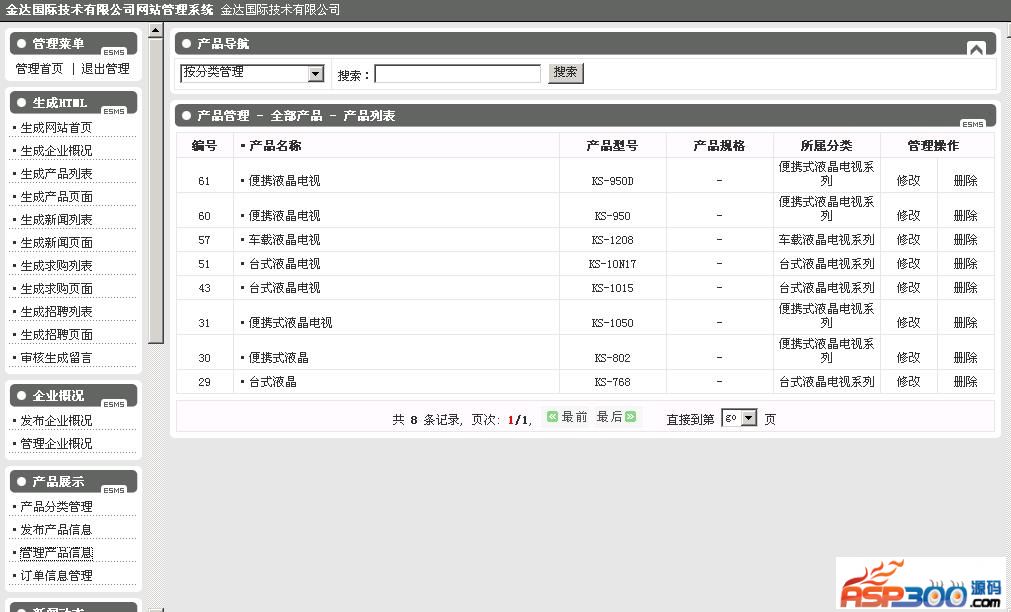
Task: Click 退出管理 link
Action: point(105,68)
